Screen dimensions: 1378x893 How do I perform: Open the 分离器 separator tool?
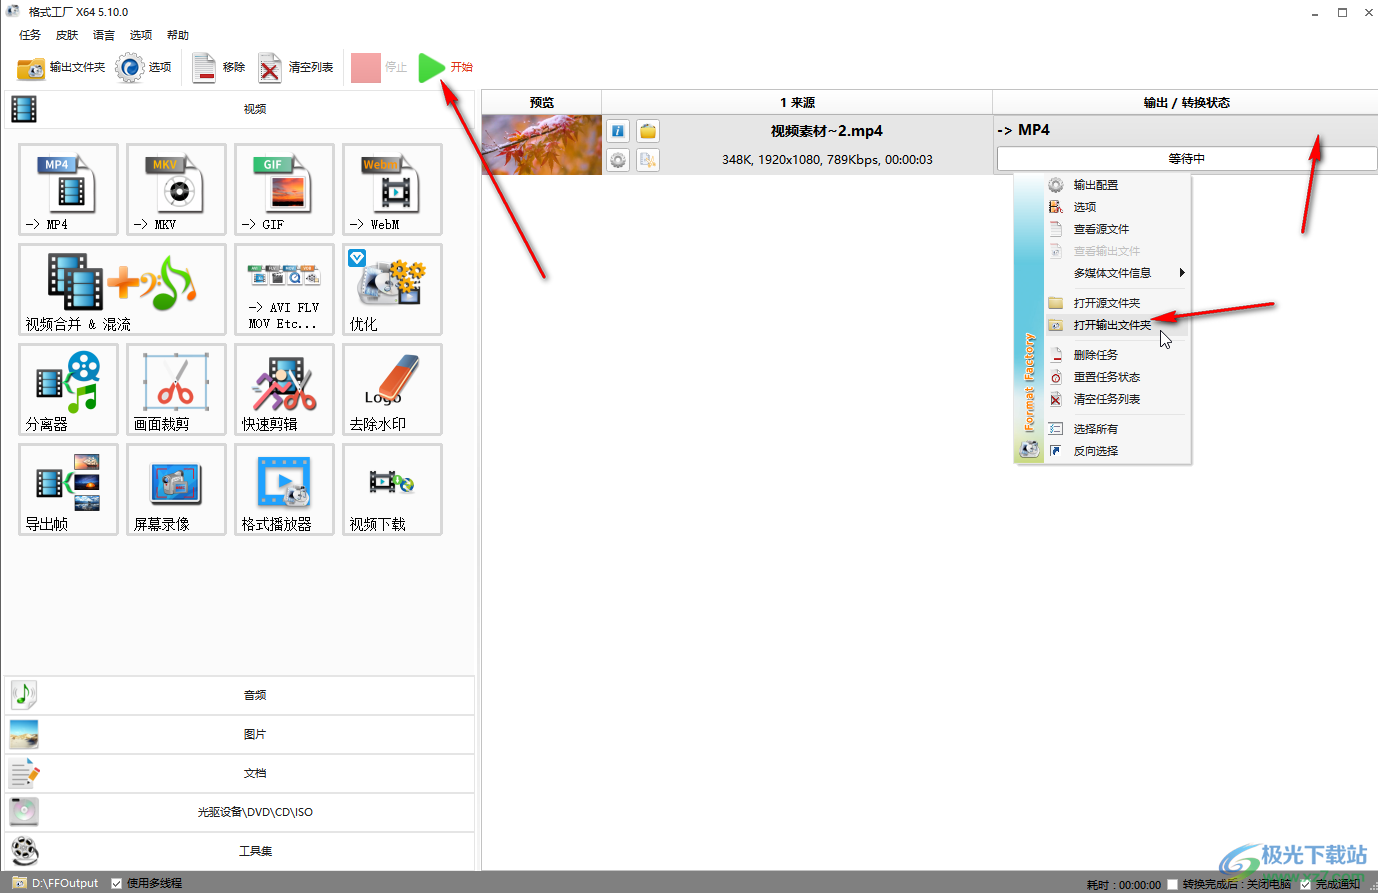click(68, 389)
